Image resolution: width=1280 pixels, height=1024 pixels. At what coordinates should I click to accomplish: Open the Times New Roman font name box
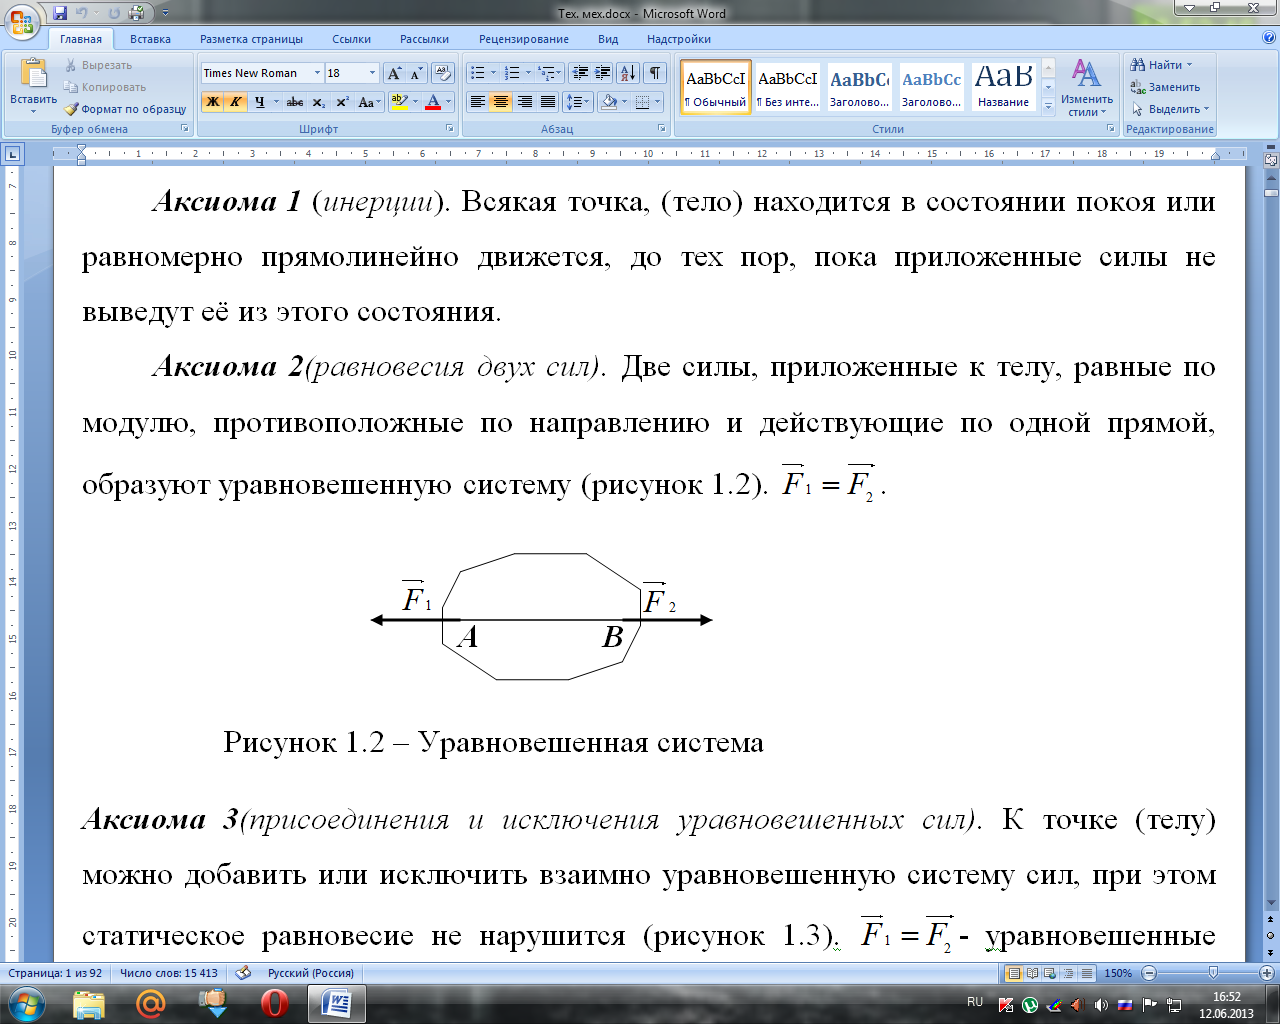[x=262, y=73]
